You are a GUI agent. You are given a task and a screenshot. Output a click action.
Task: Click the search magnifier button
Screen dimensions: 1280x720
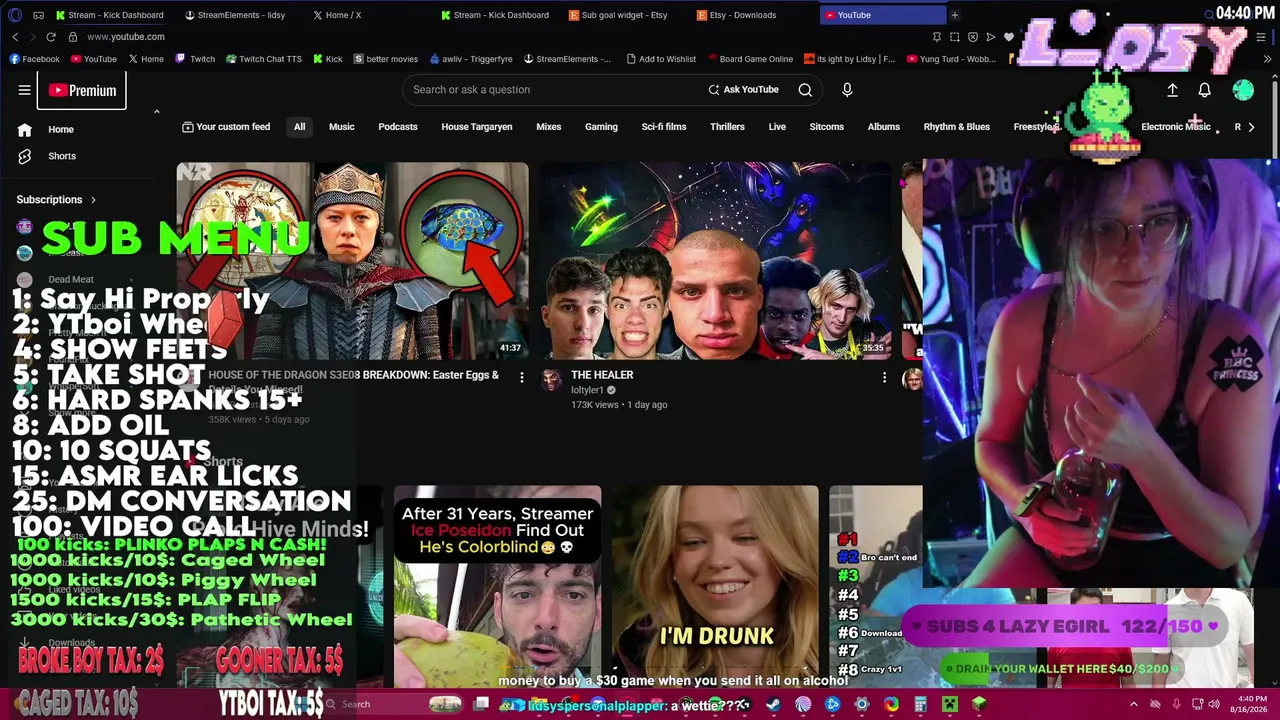[805, 90]
